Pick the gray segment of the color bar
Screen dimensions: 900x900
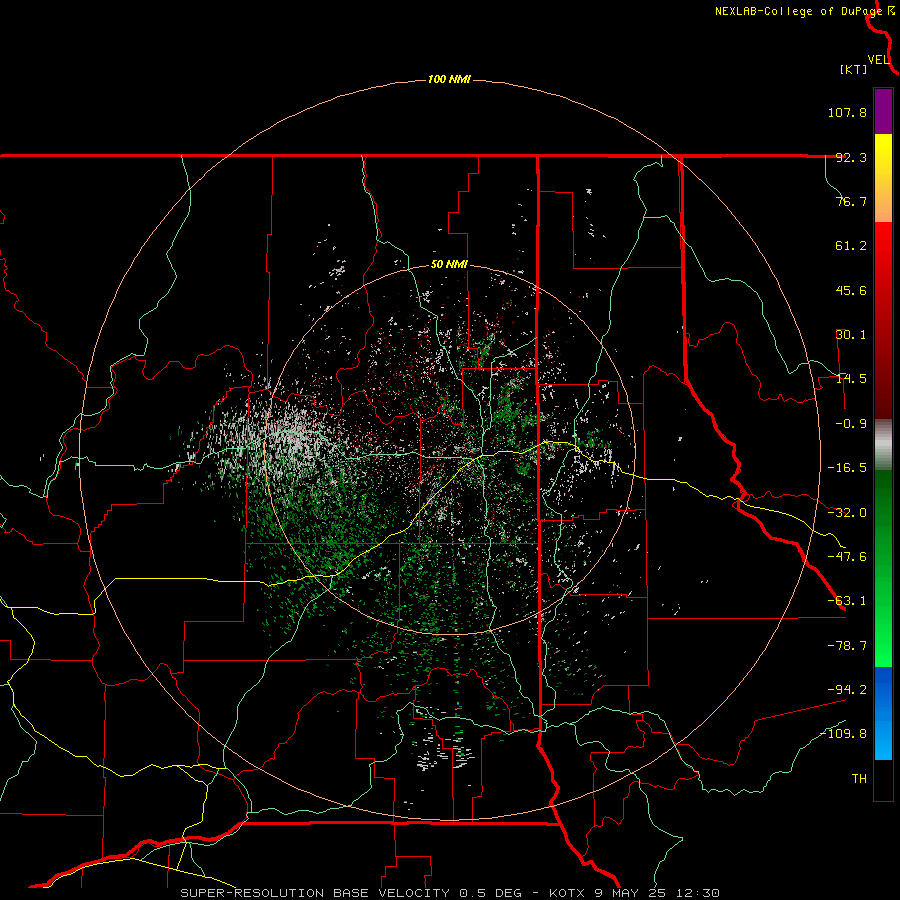click(883, 444)
